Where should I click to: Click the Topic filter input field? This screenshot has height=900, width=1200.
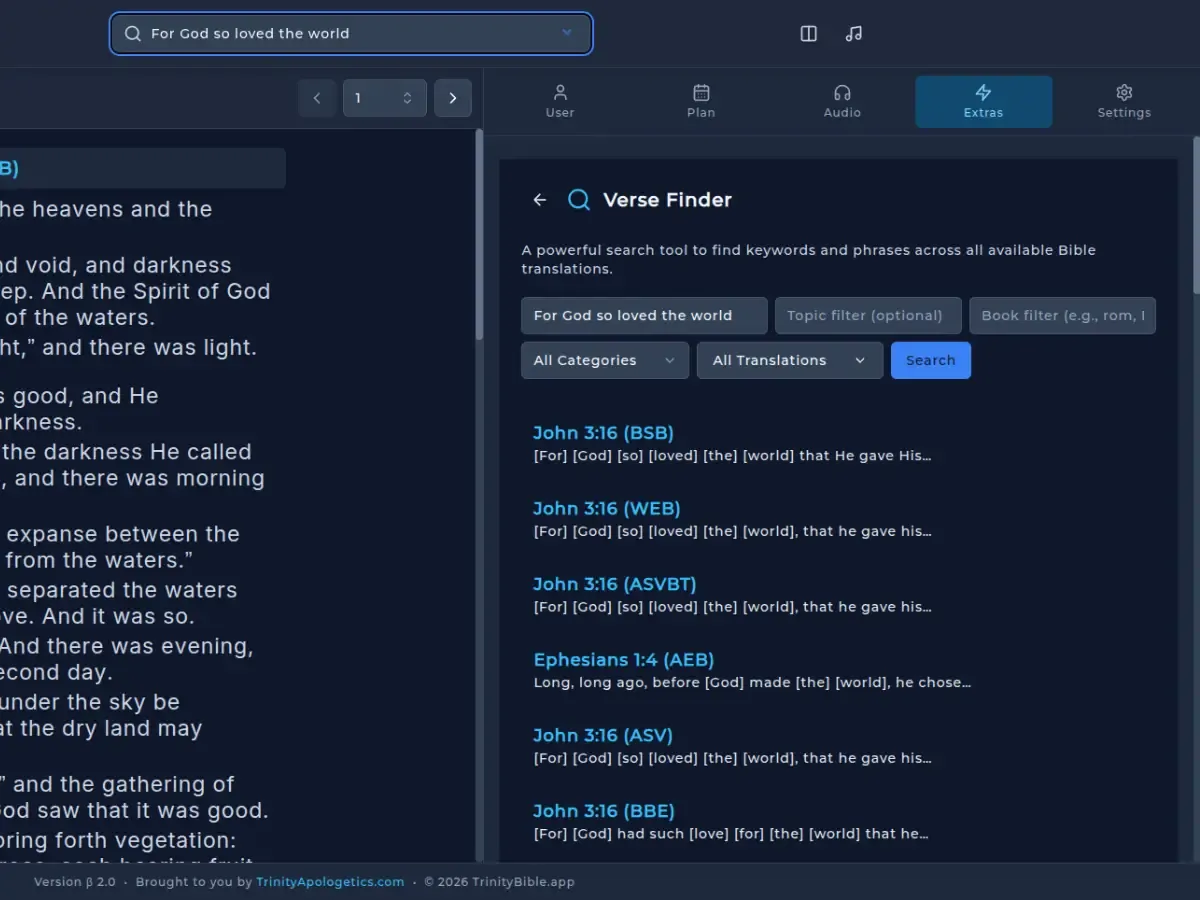[867, 315]
